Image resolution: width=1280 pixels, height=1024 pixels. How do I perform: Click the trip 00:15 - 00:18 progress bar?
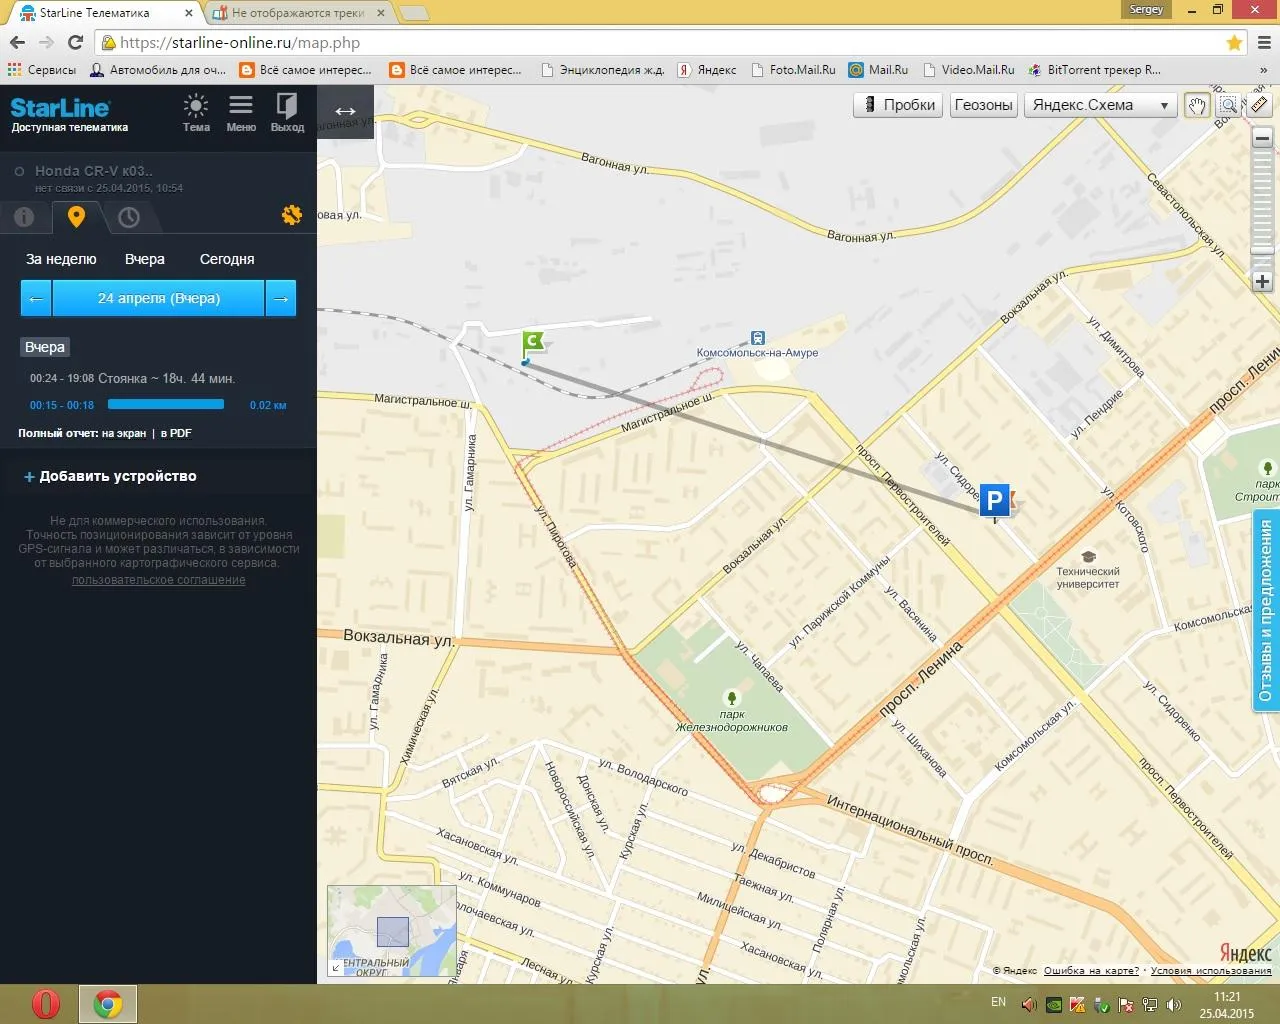click(165, 404)
